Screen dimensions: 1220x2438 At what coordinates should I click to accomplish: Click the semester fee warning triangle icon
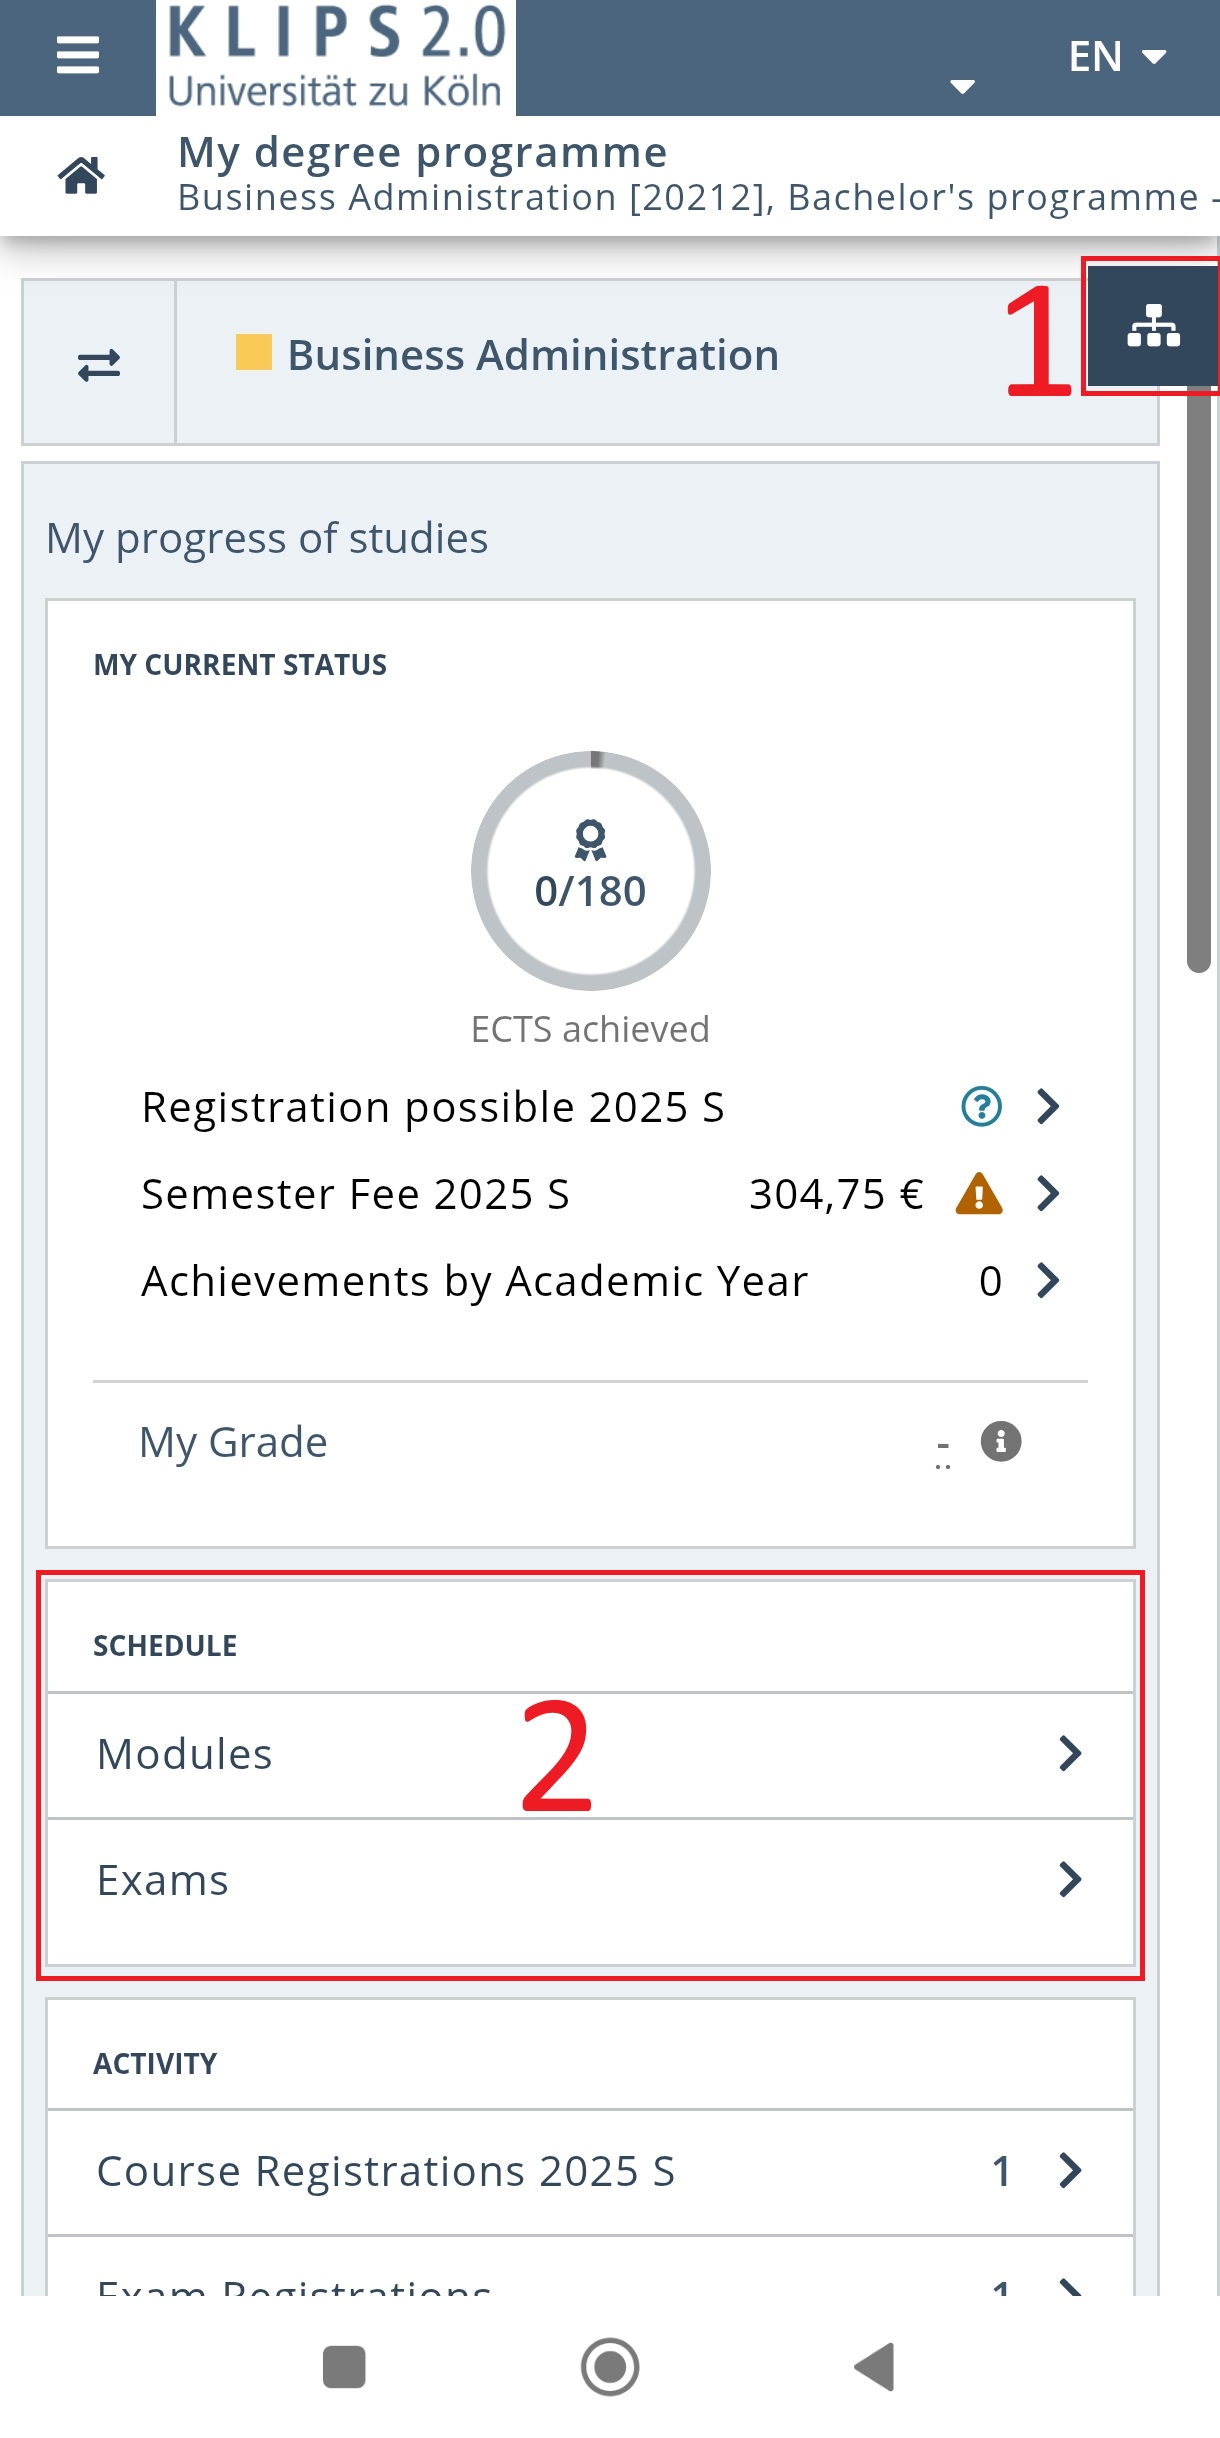pyautogui.click(x=979, y=1194)
